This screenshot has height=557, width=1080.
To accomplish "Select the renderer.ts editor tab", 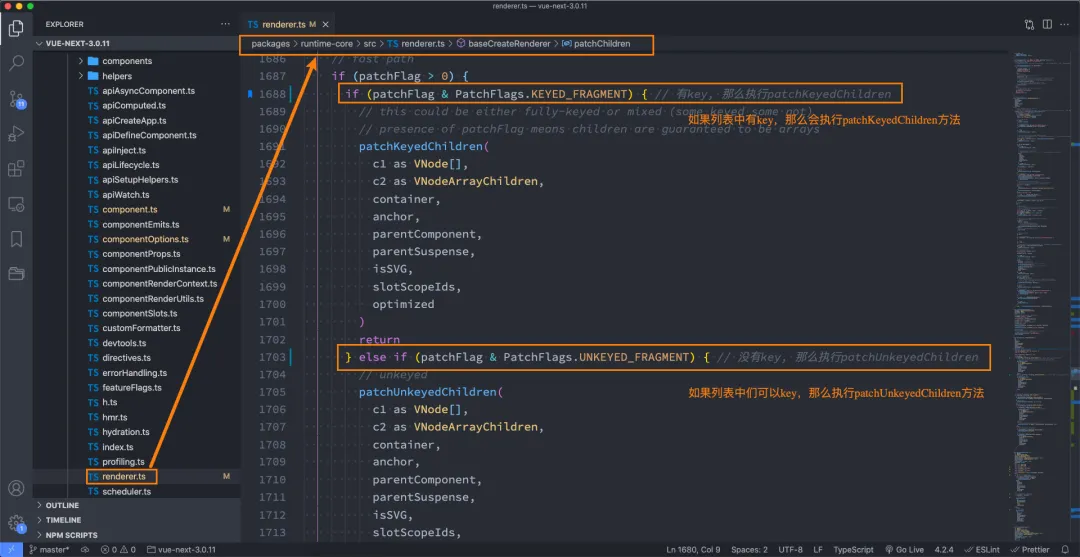I will (x=284, y=24).
